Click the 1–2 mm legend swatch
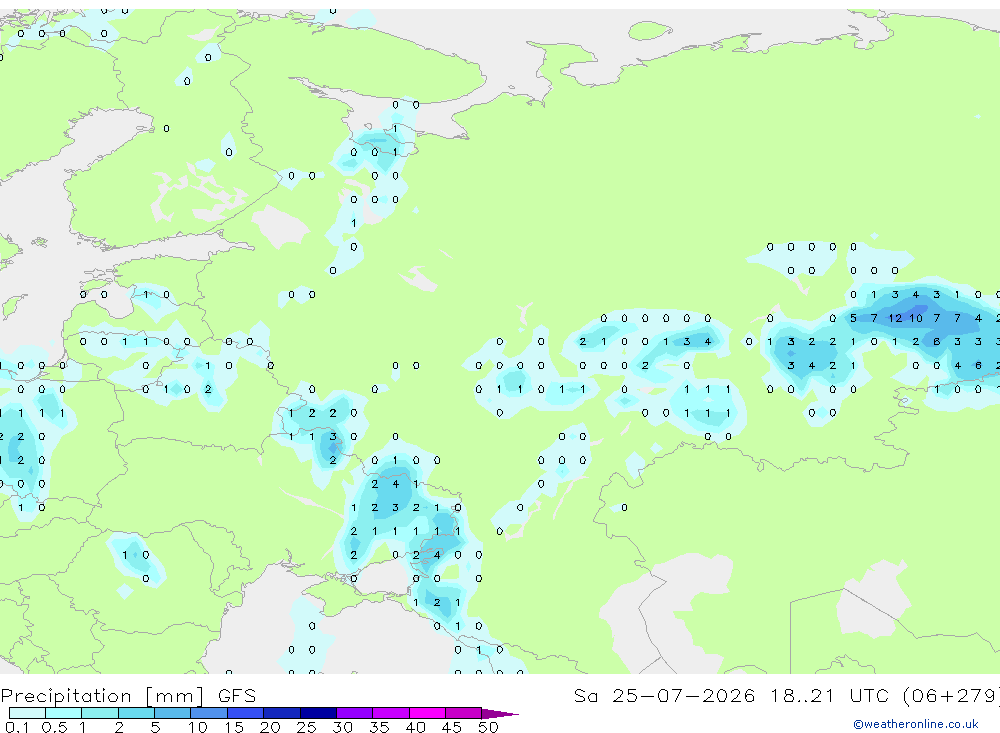Screen dimensions: 1000x733 [100, 713]
